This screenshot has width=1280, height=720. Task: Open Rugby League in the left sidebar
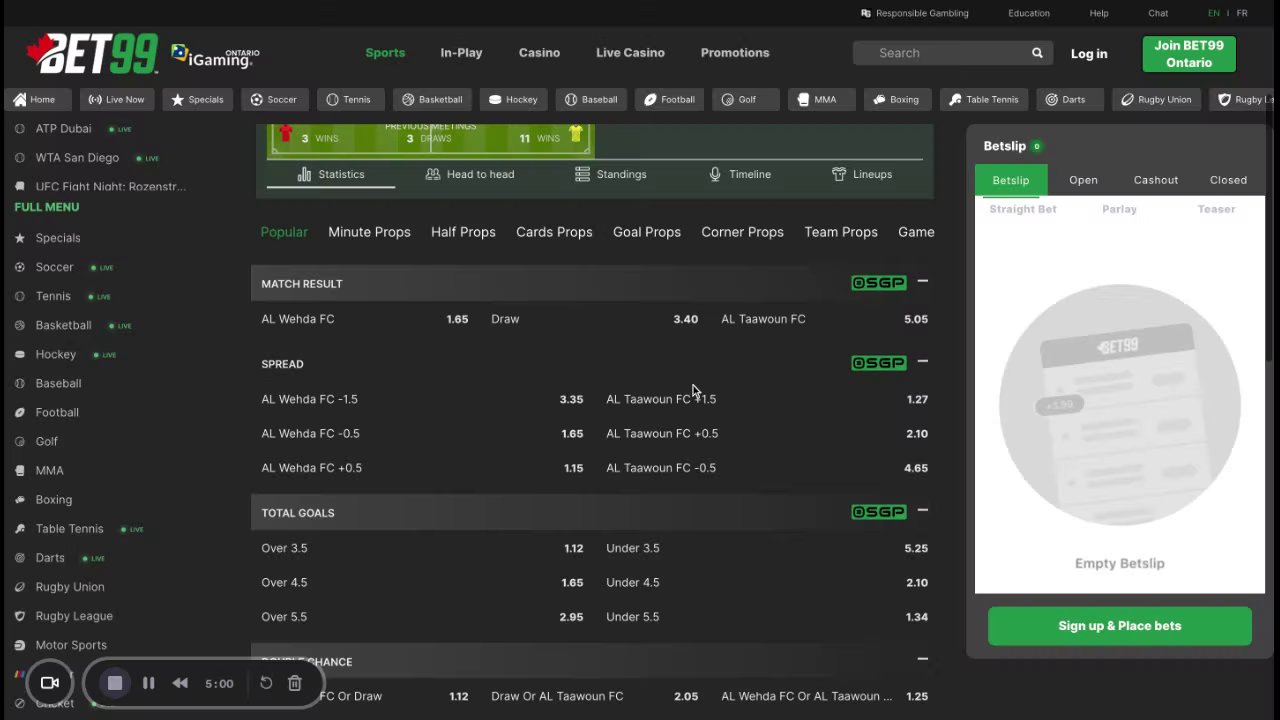click(x=74, y=616)
